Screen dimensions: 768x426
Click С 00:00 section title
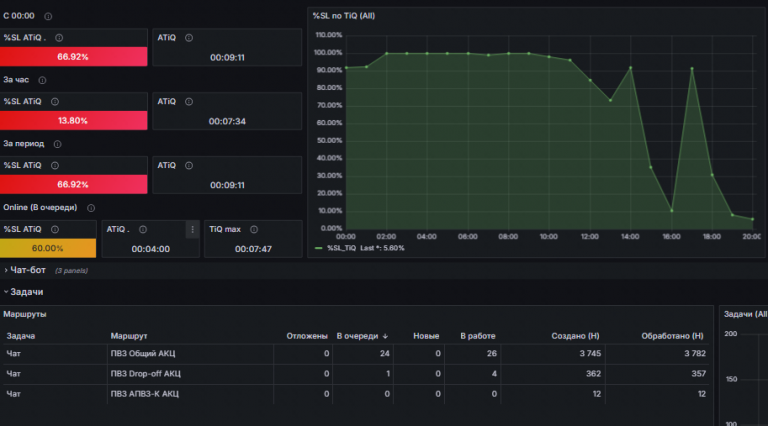click(x=19, y=16)
